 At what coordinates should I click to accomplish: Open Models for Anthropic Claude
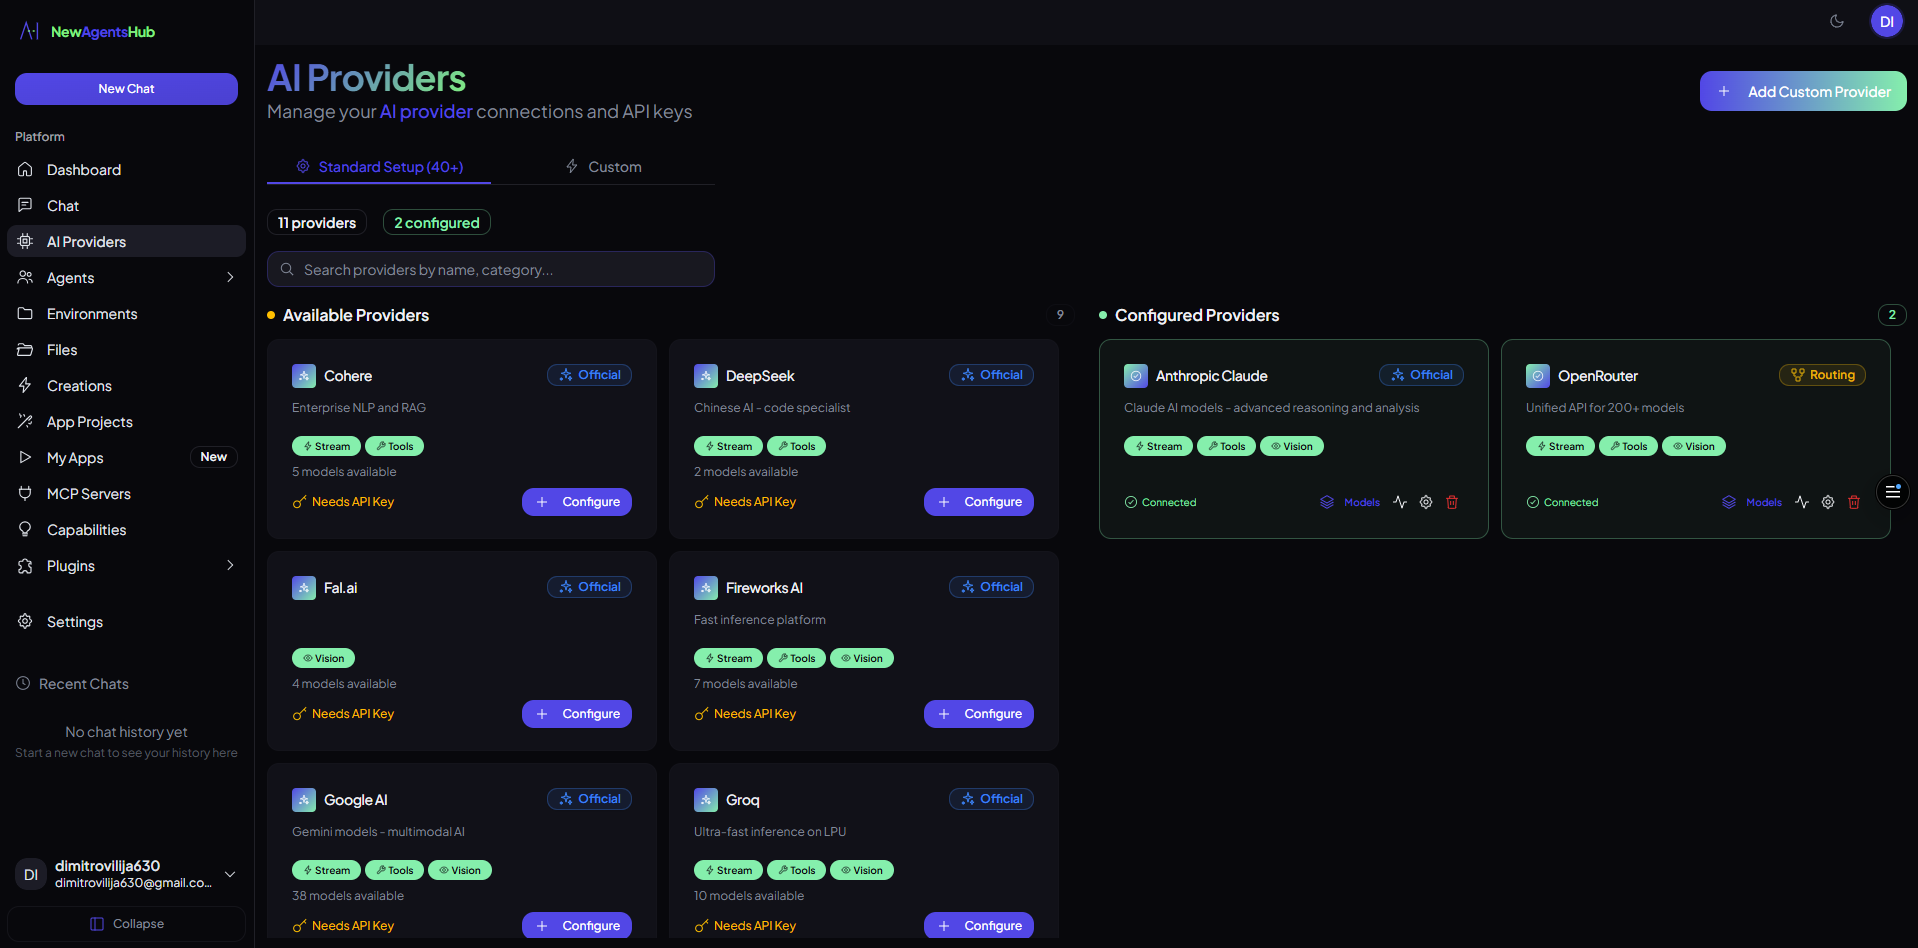point(1350,502)
